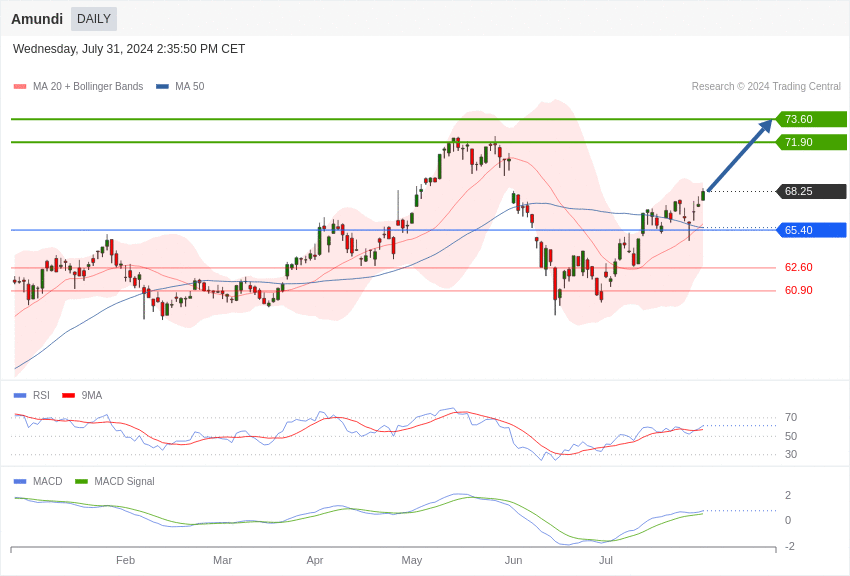This screenshot has height=576, width=850.
Task: Click the red 60.90 support level label
Action: click(798, 290)
